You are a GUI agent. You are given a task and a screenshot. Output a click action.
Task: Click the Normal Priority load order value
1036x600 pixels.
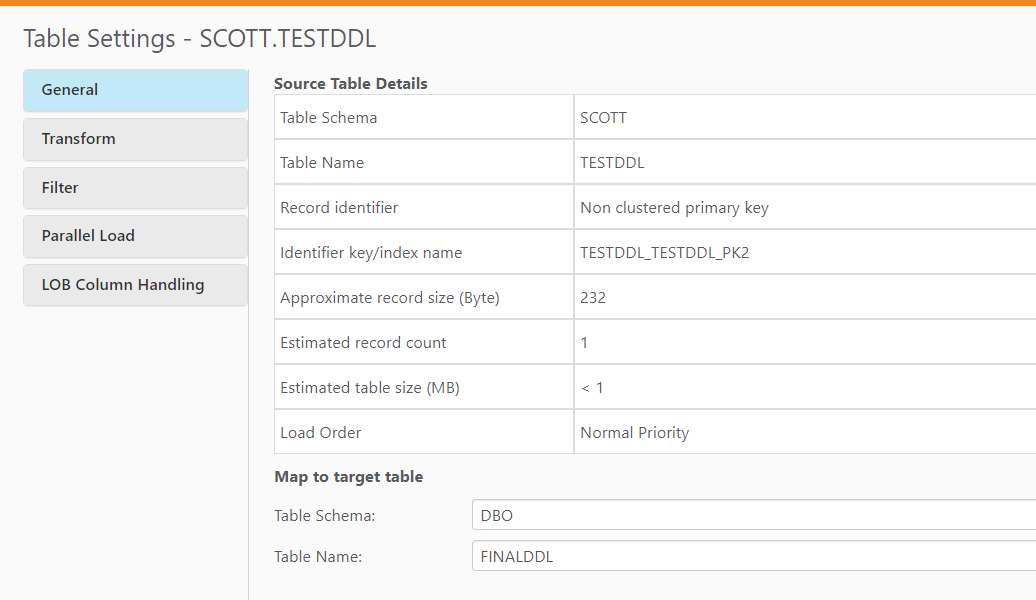coord(634,433)
